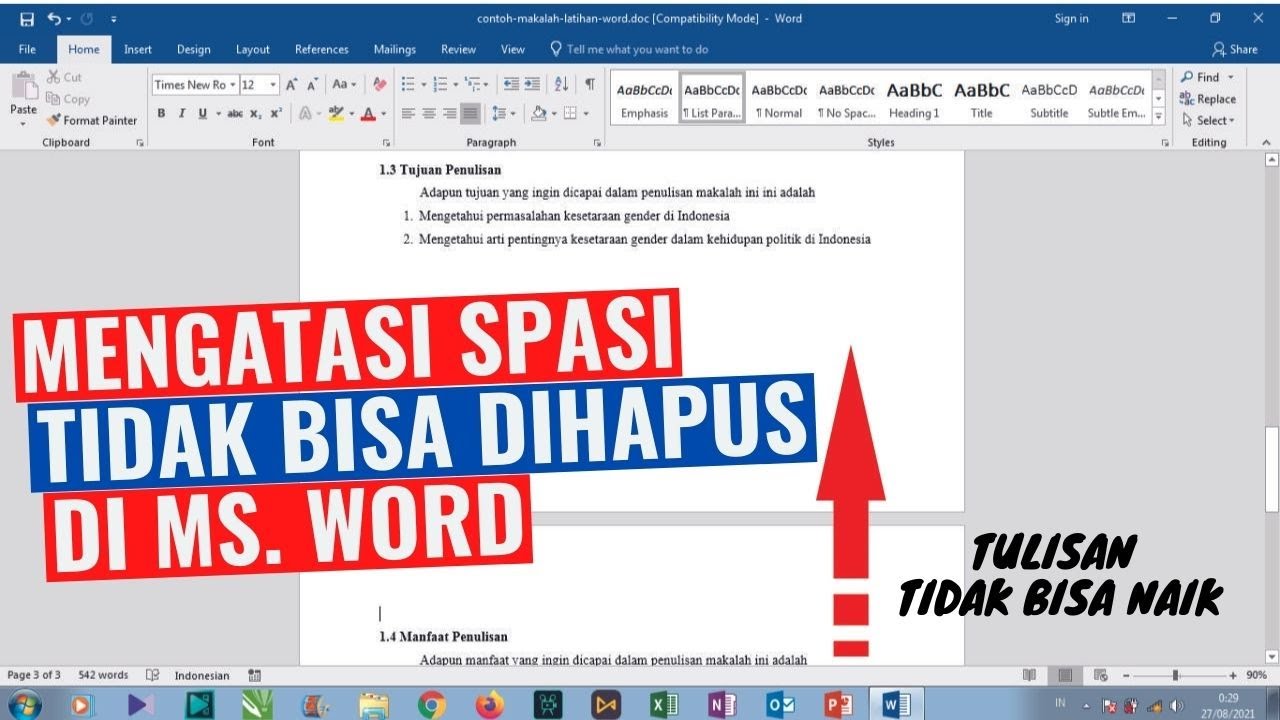Open Chrome from the Windows taskbar

[x=432, y=705]
